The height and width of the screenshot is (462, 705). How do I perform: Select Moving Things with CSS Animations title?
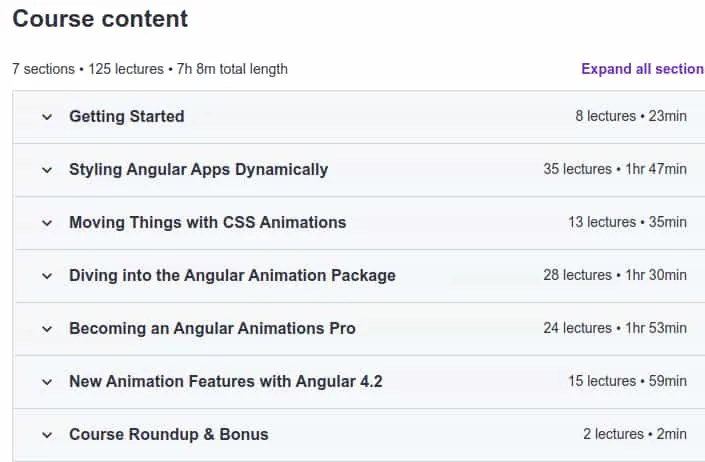coord(208,222)
